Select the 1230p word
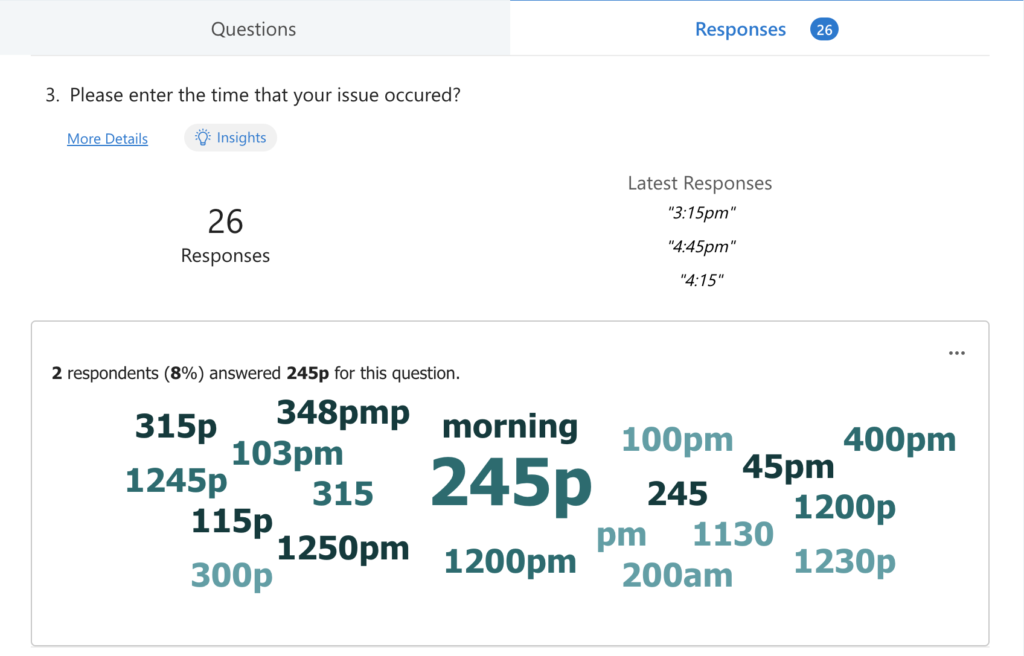 (844, 562)
